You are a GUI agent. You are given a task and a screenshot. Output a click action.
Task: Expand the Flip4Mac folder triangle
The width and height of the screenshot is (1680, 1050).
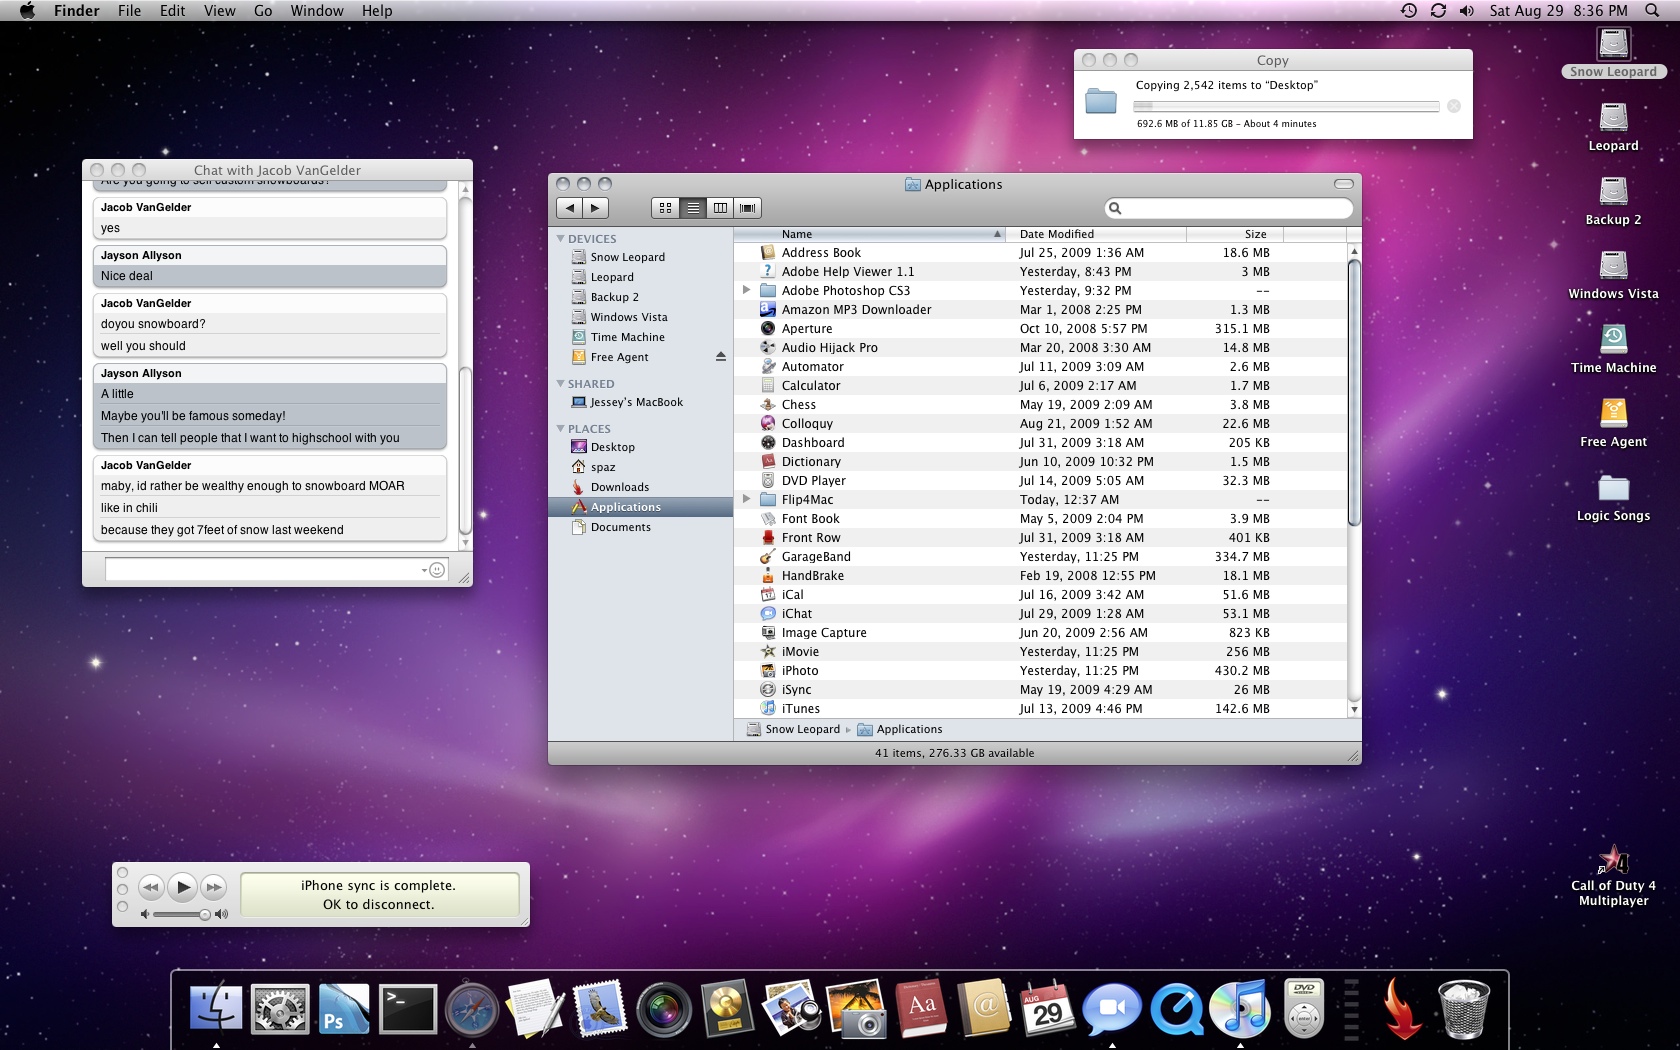point(746,500)
